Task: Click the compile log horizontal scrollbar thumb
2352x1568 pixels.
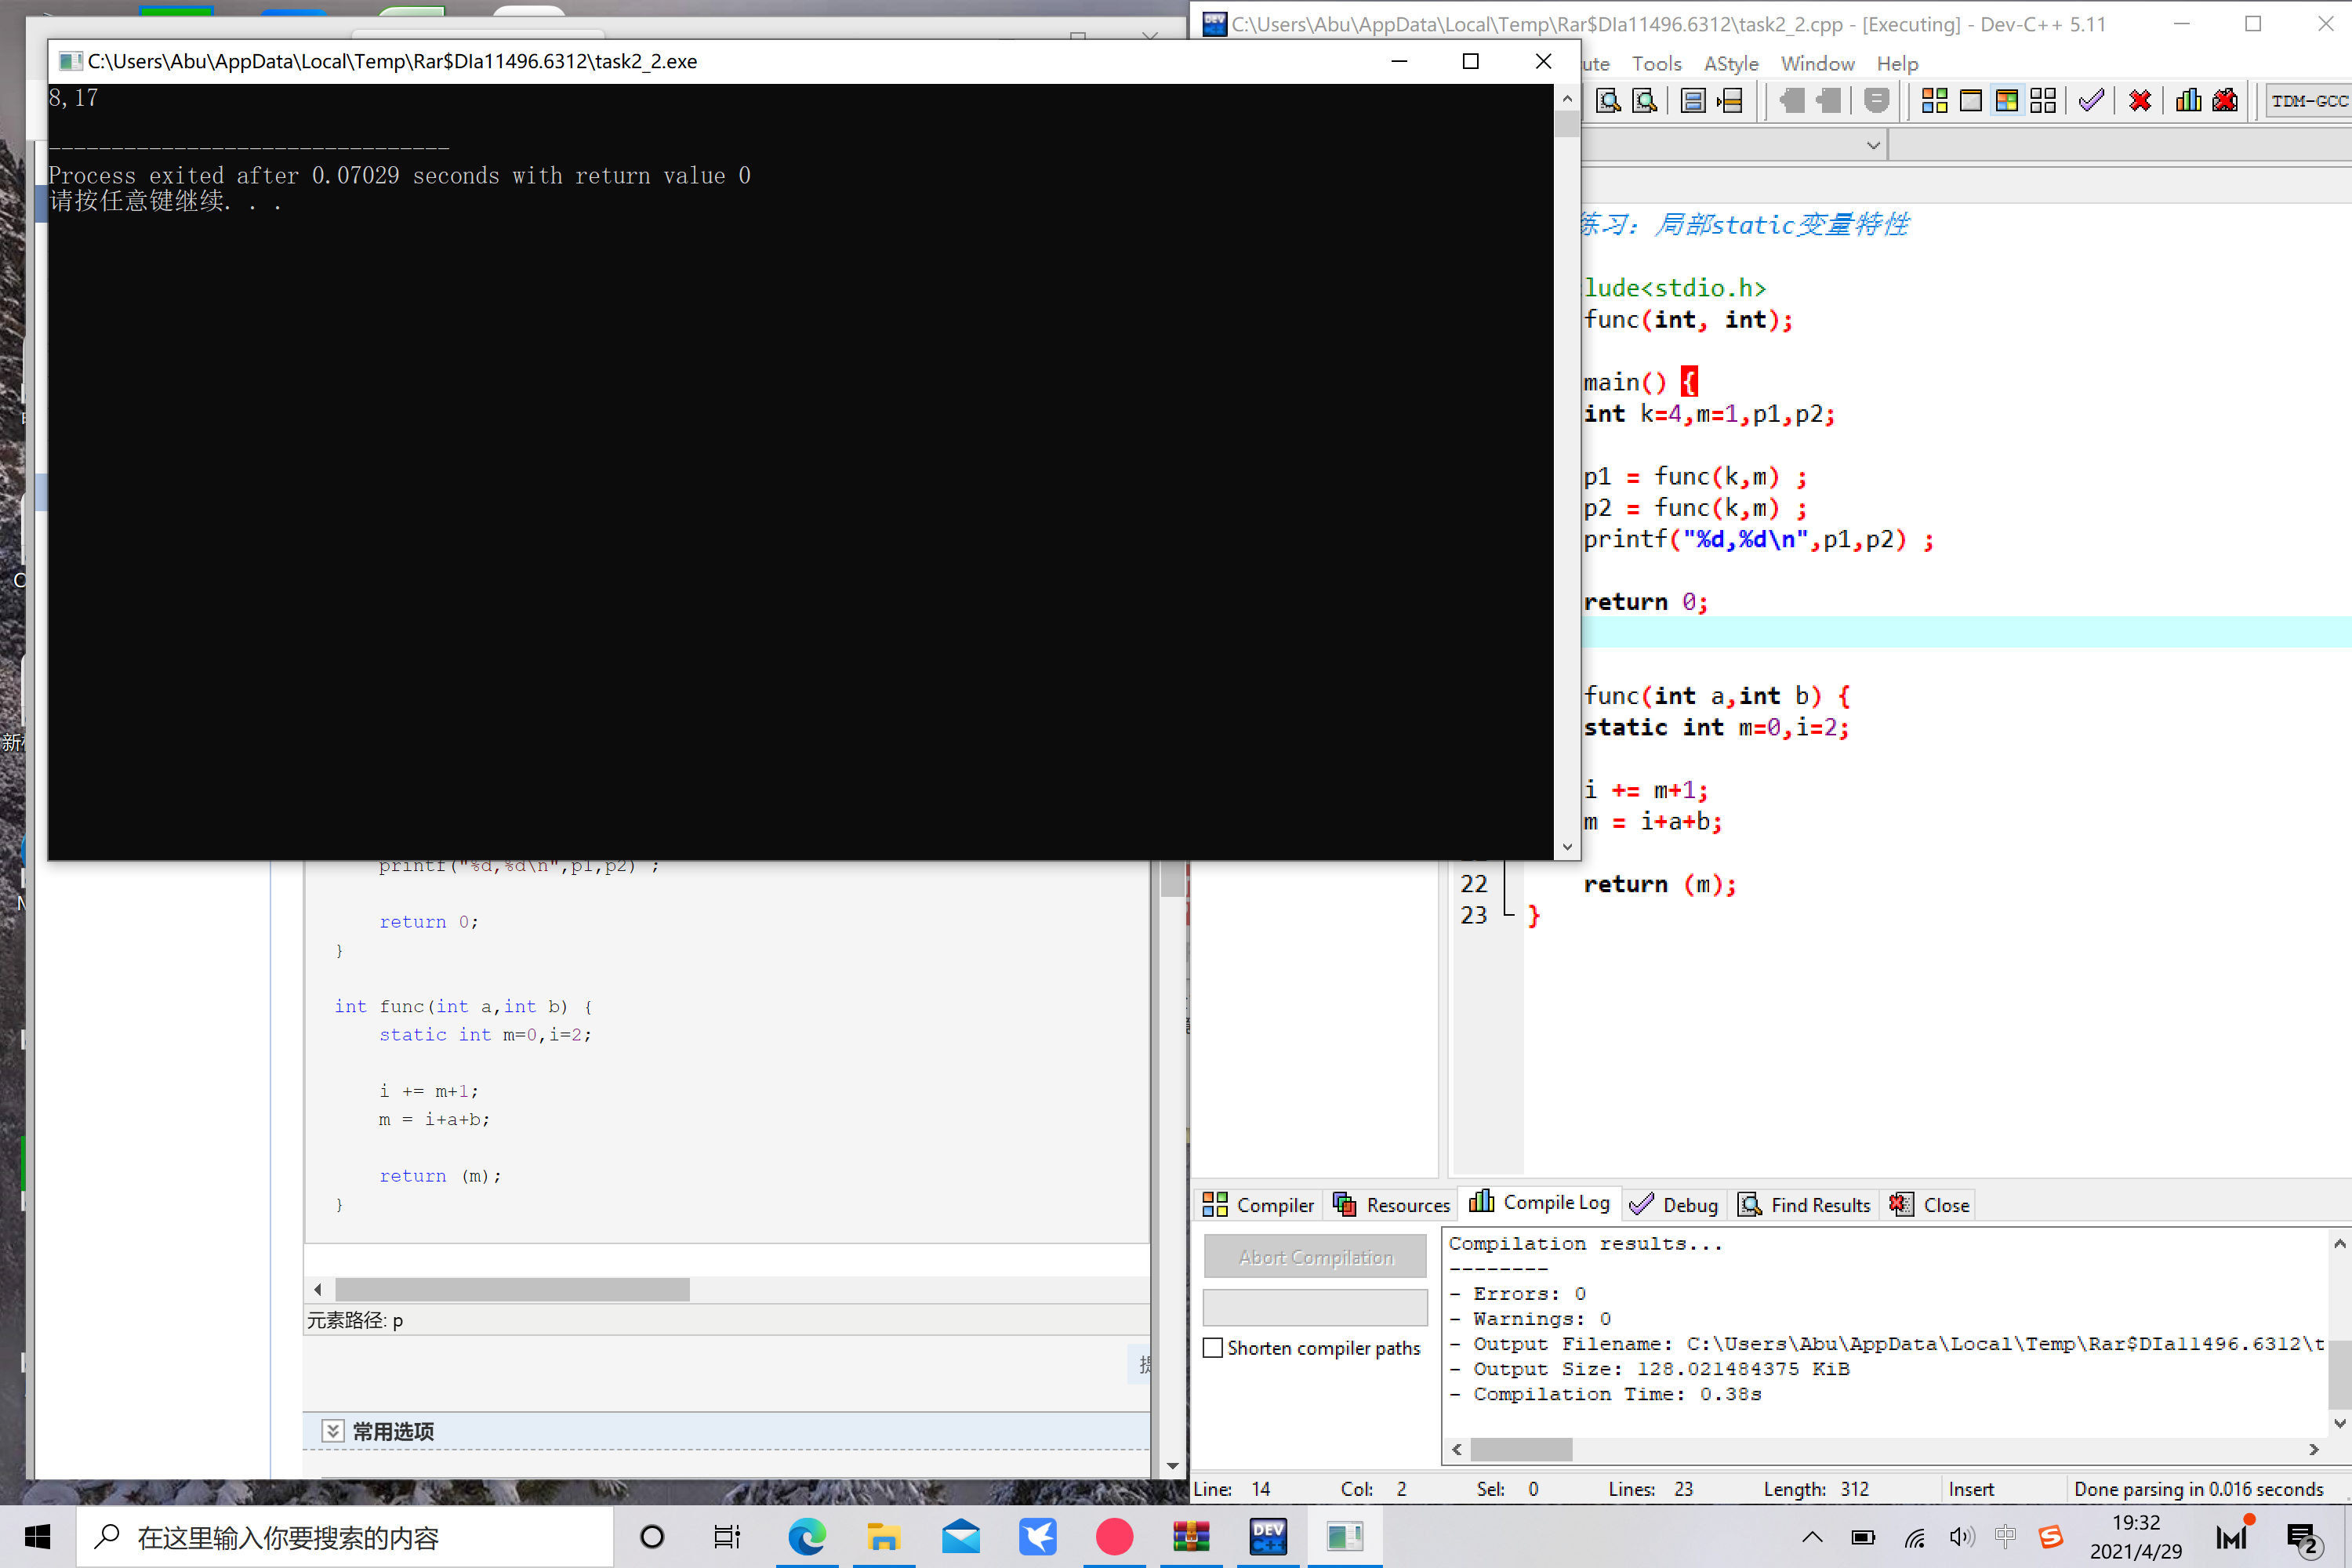Action: coord(1520,1449)
